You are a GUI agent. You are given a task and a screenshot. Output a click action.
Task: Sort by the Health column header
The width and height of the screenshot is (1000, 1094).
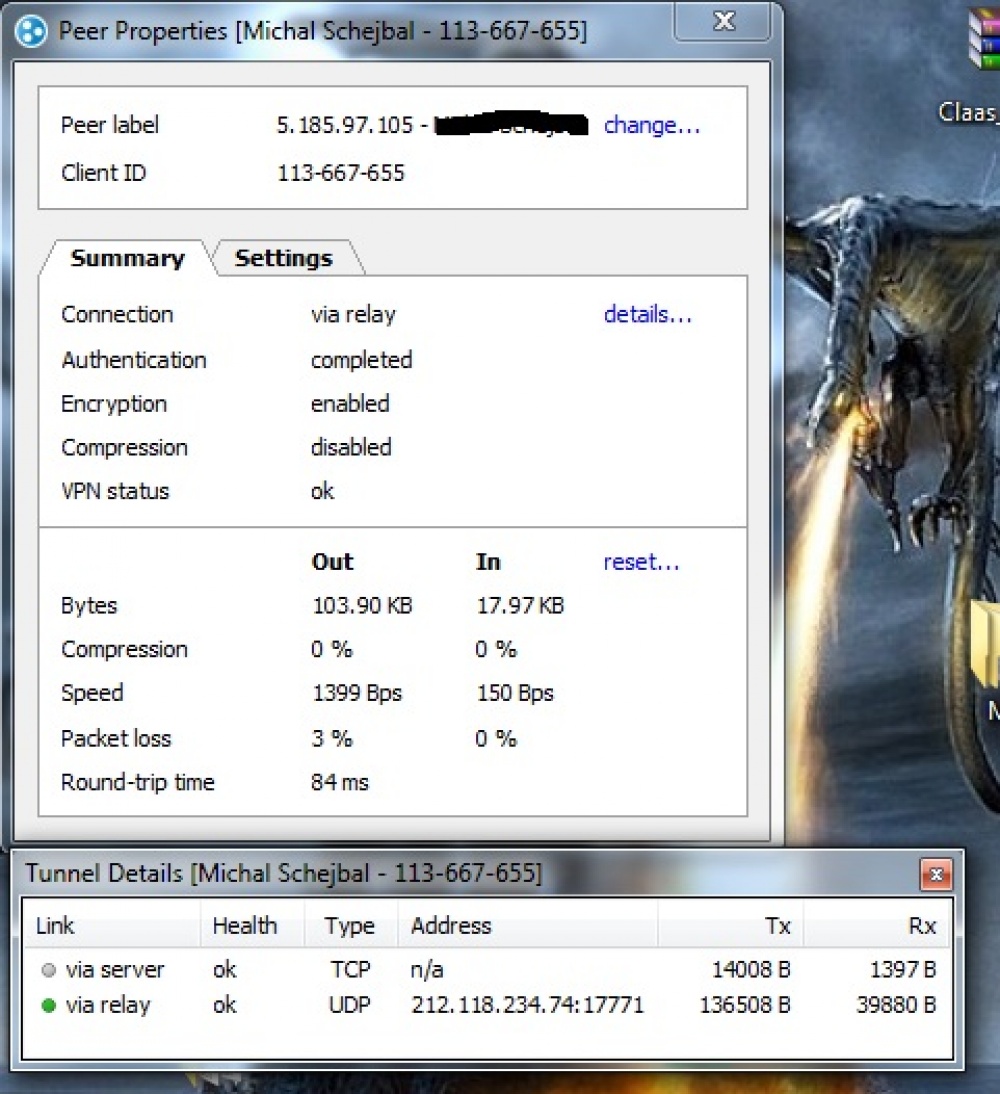click(x=253, y=926)
